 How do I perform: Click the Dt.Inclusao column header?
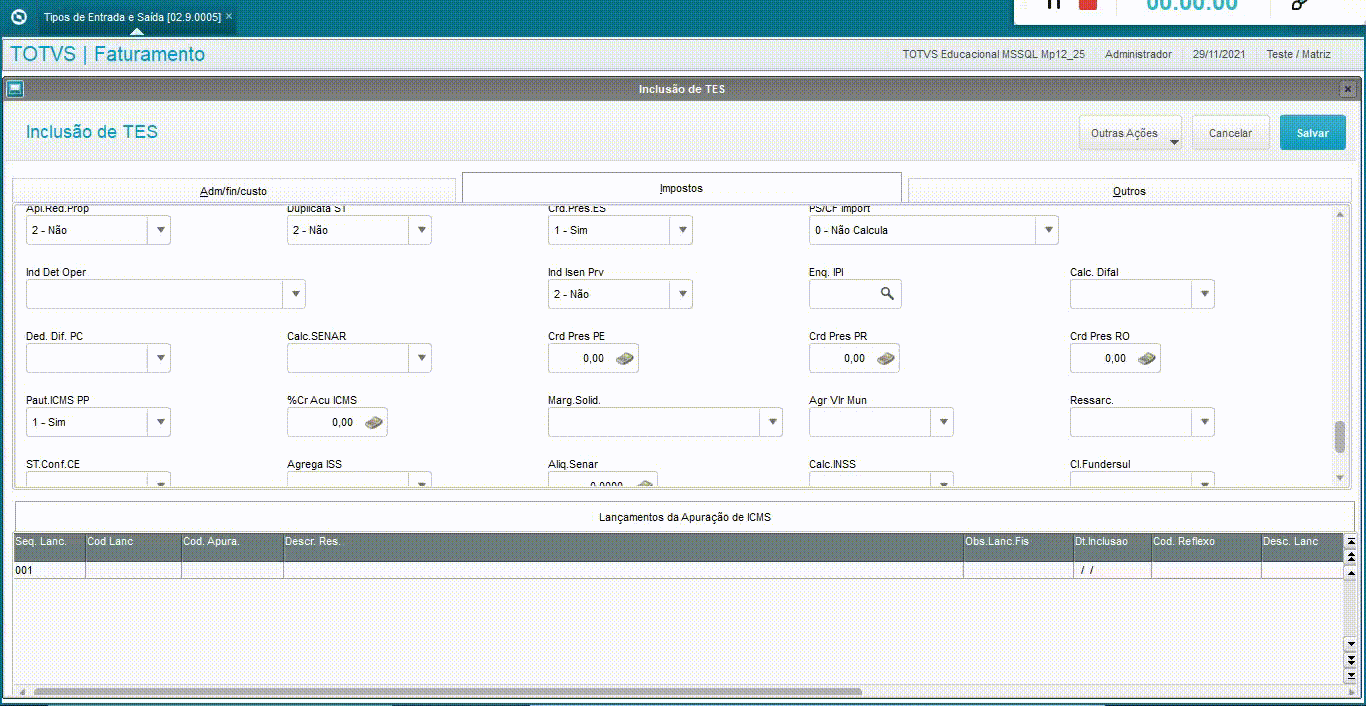coord(1112,547)
